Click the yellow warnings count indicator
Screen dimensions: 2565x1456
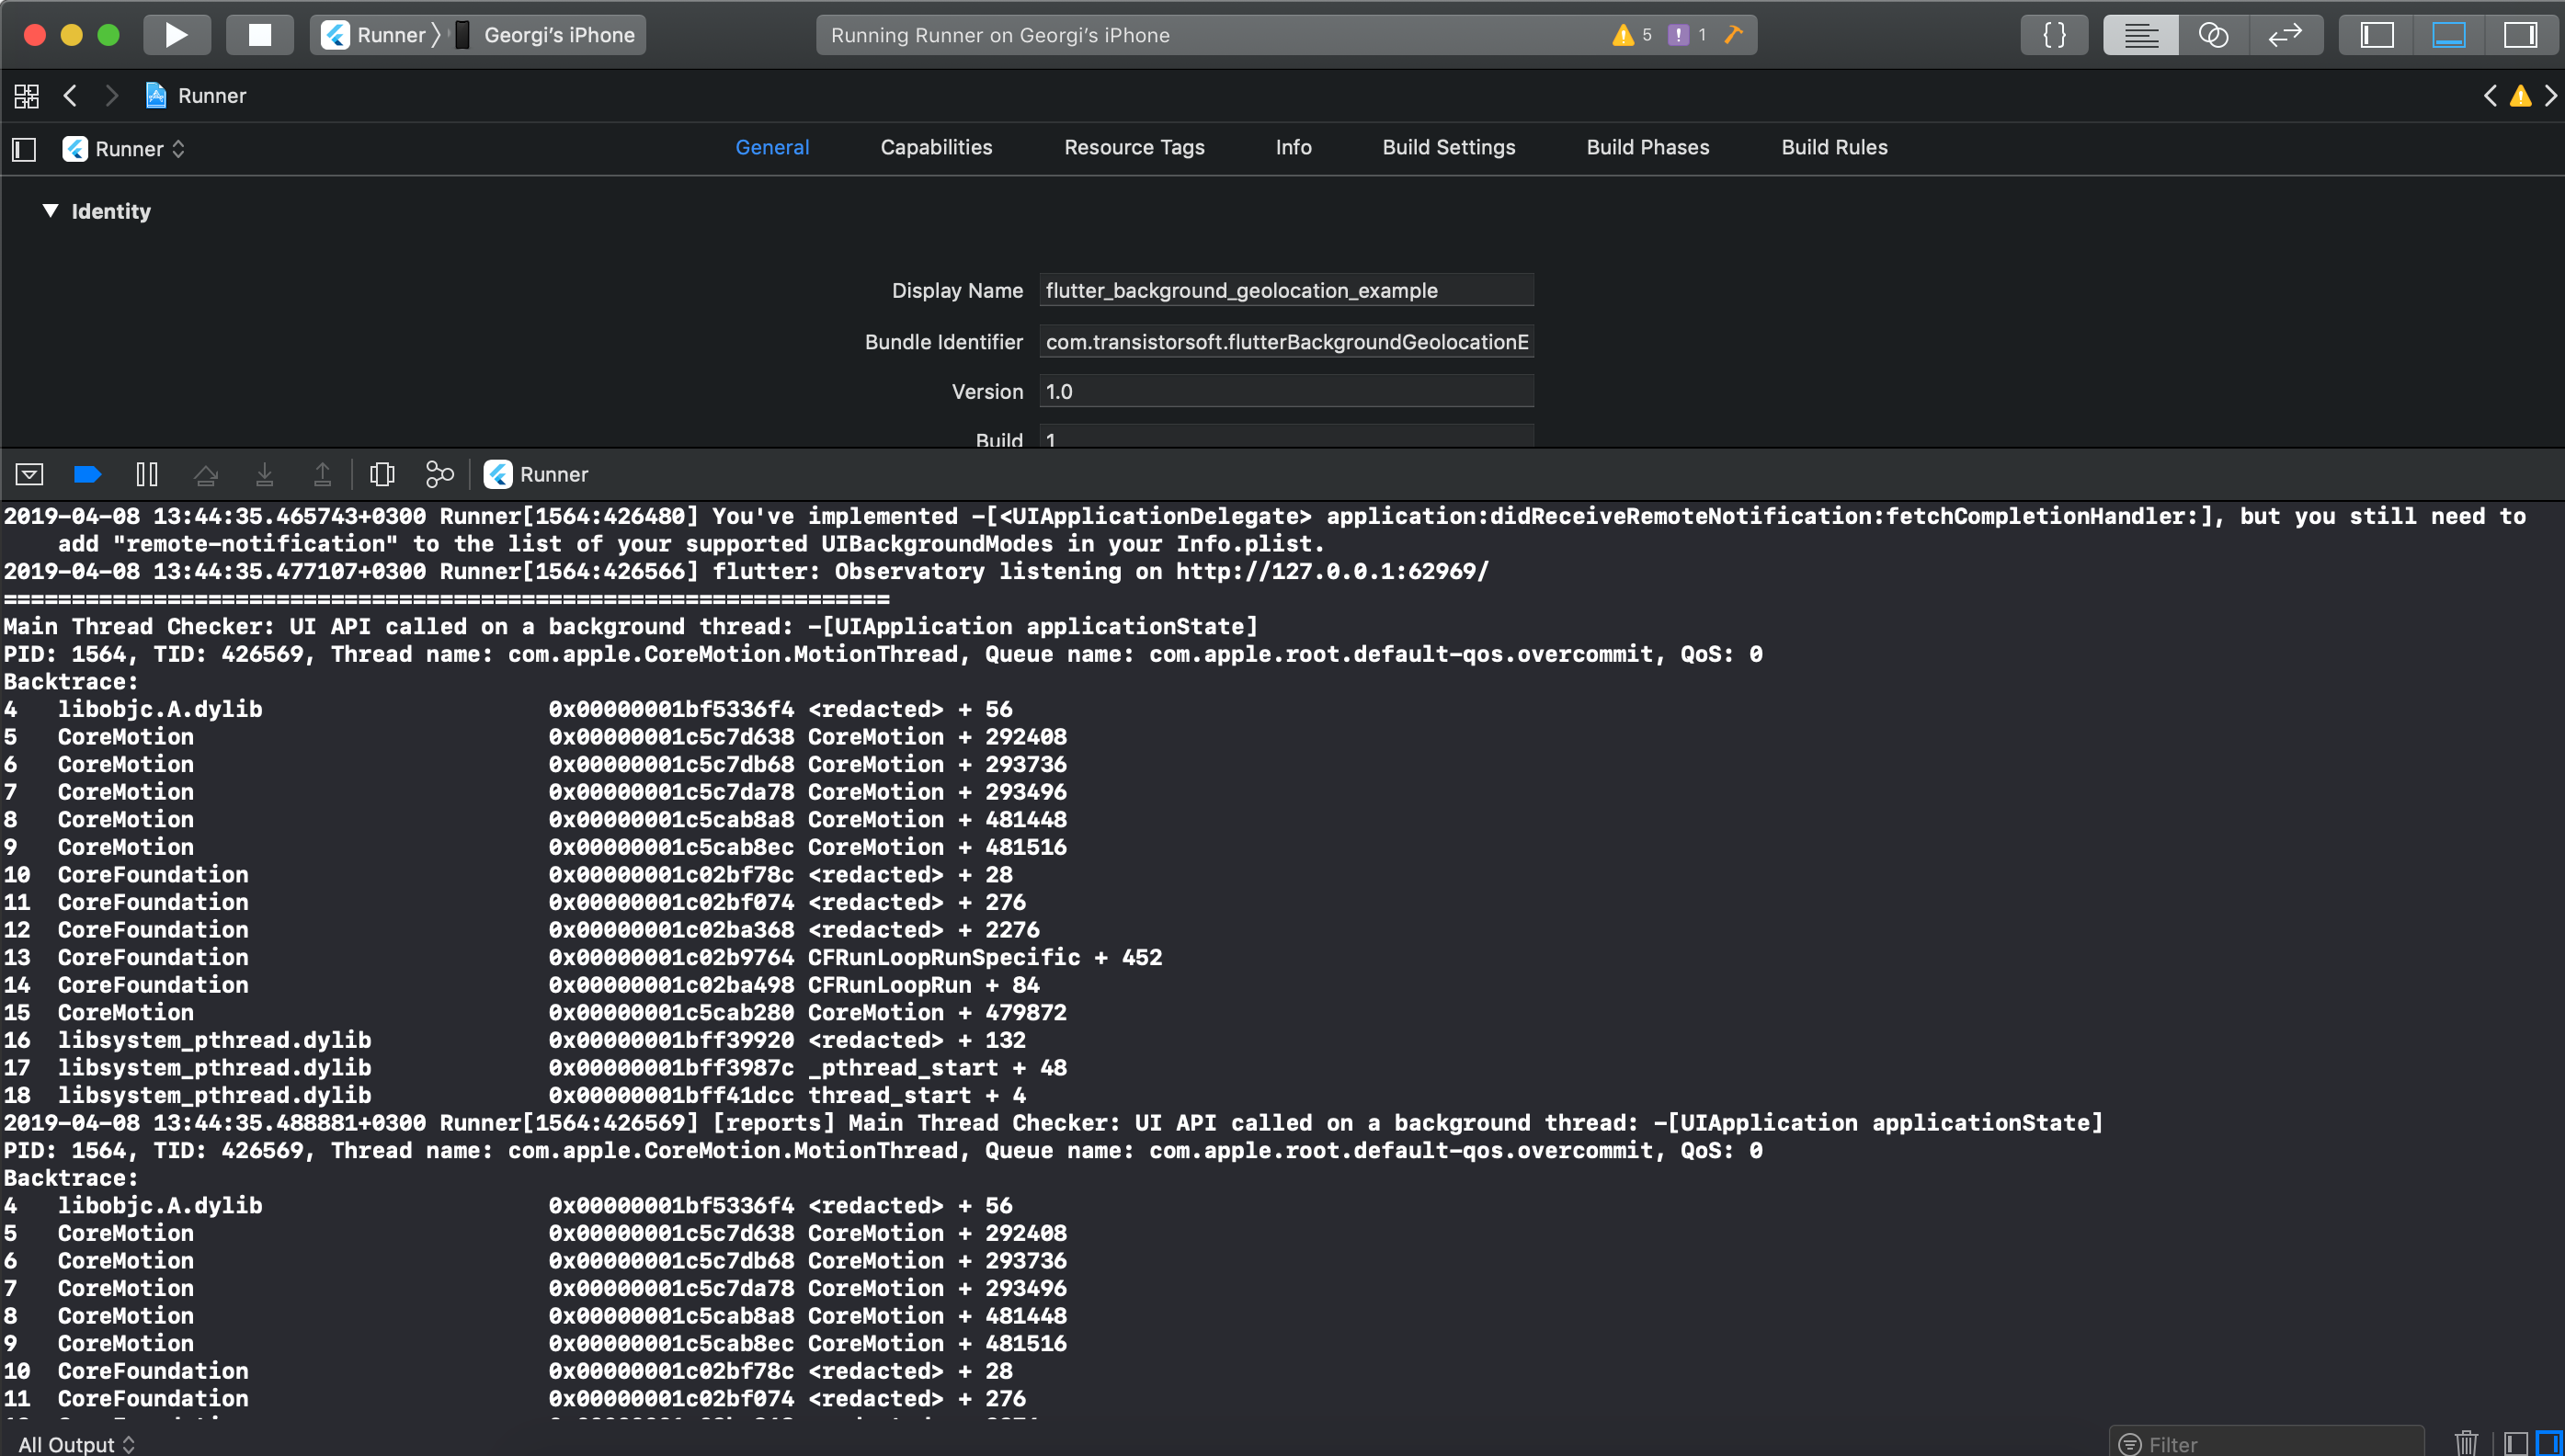pyautogui.click(x=1632, y=35)
